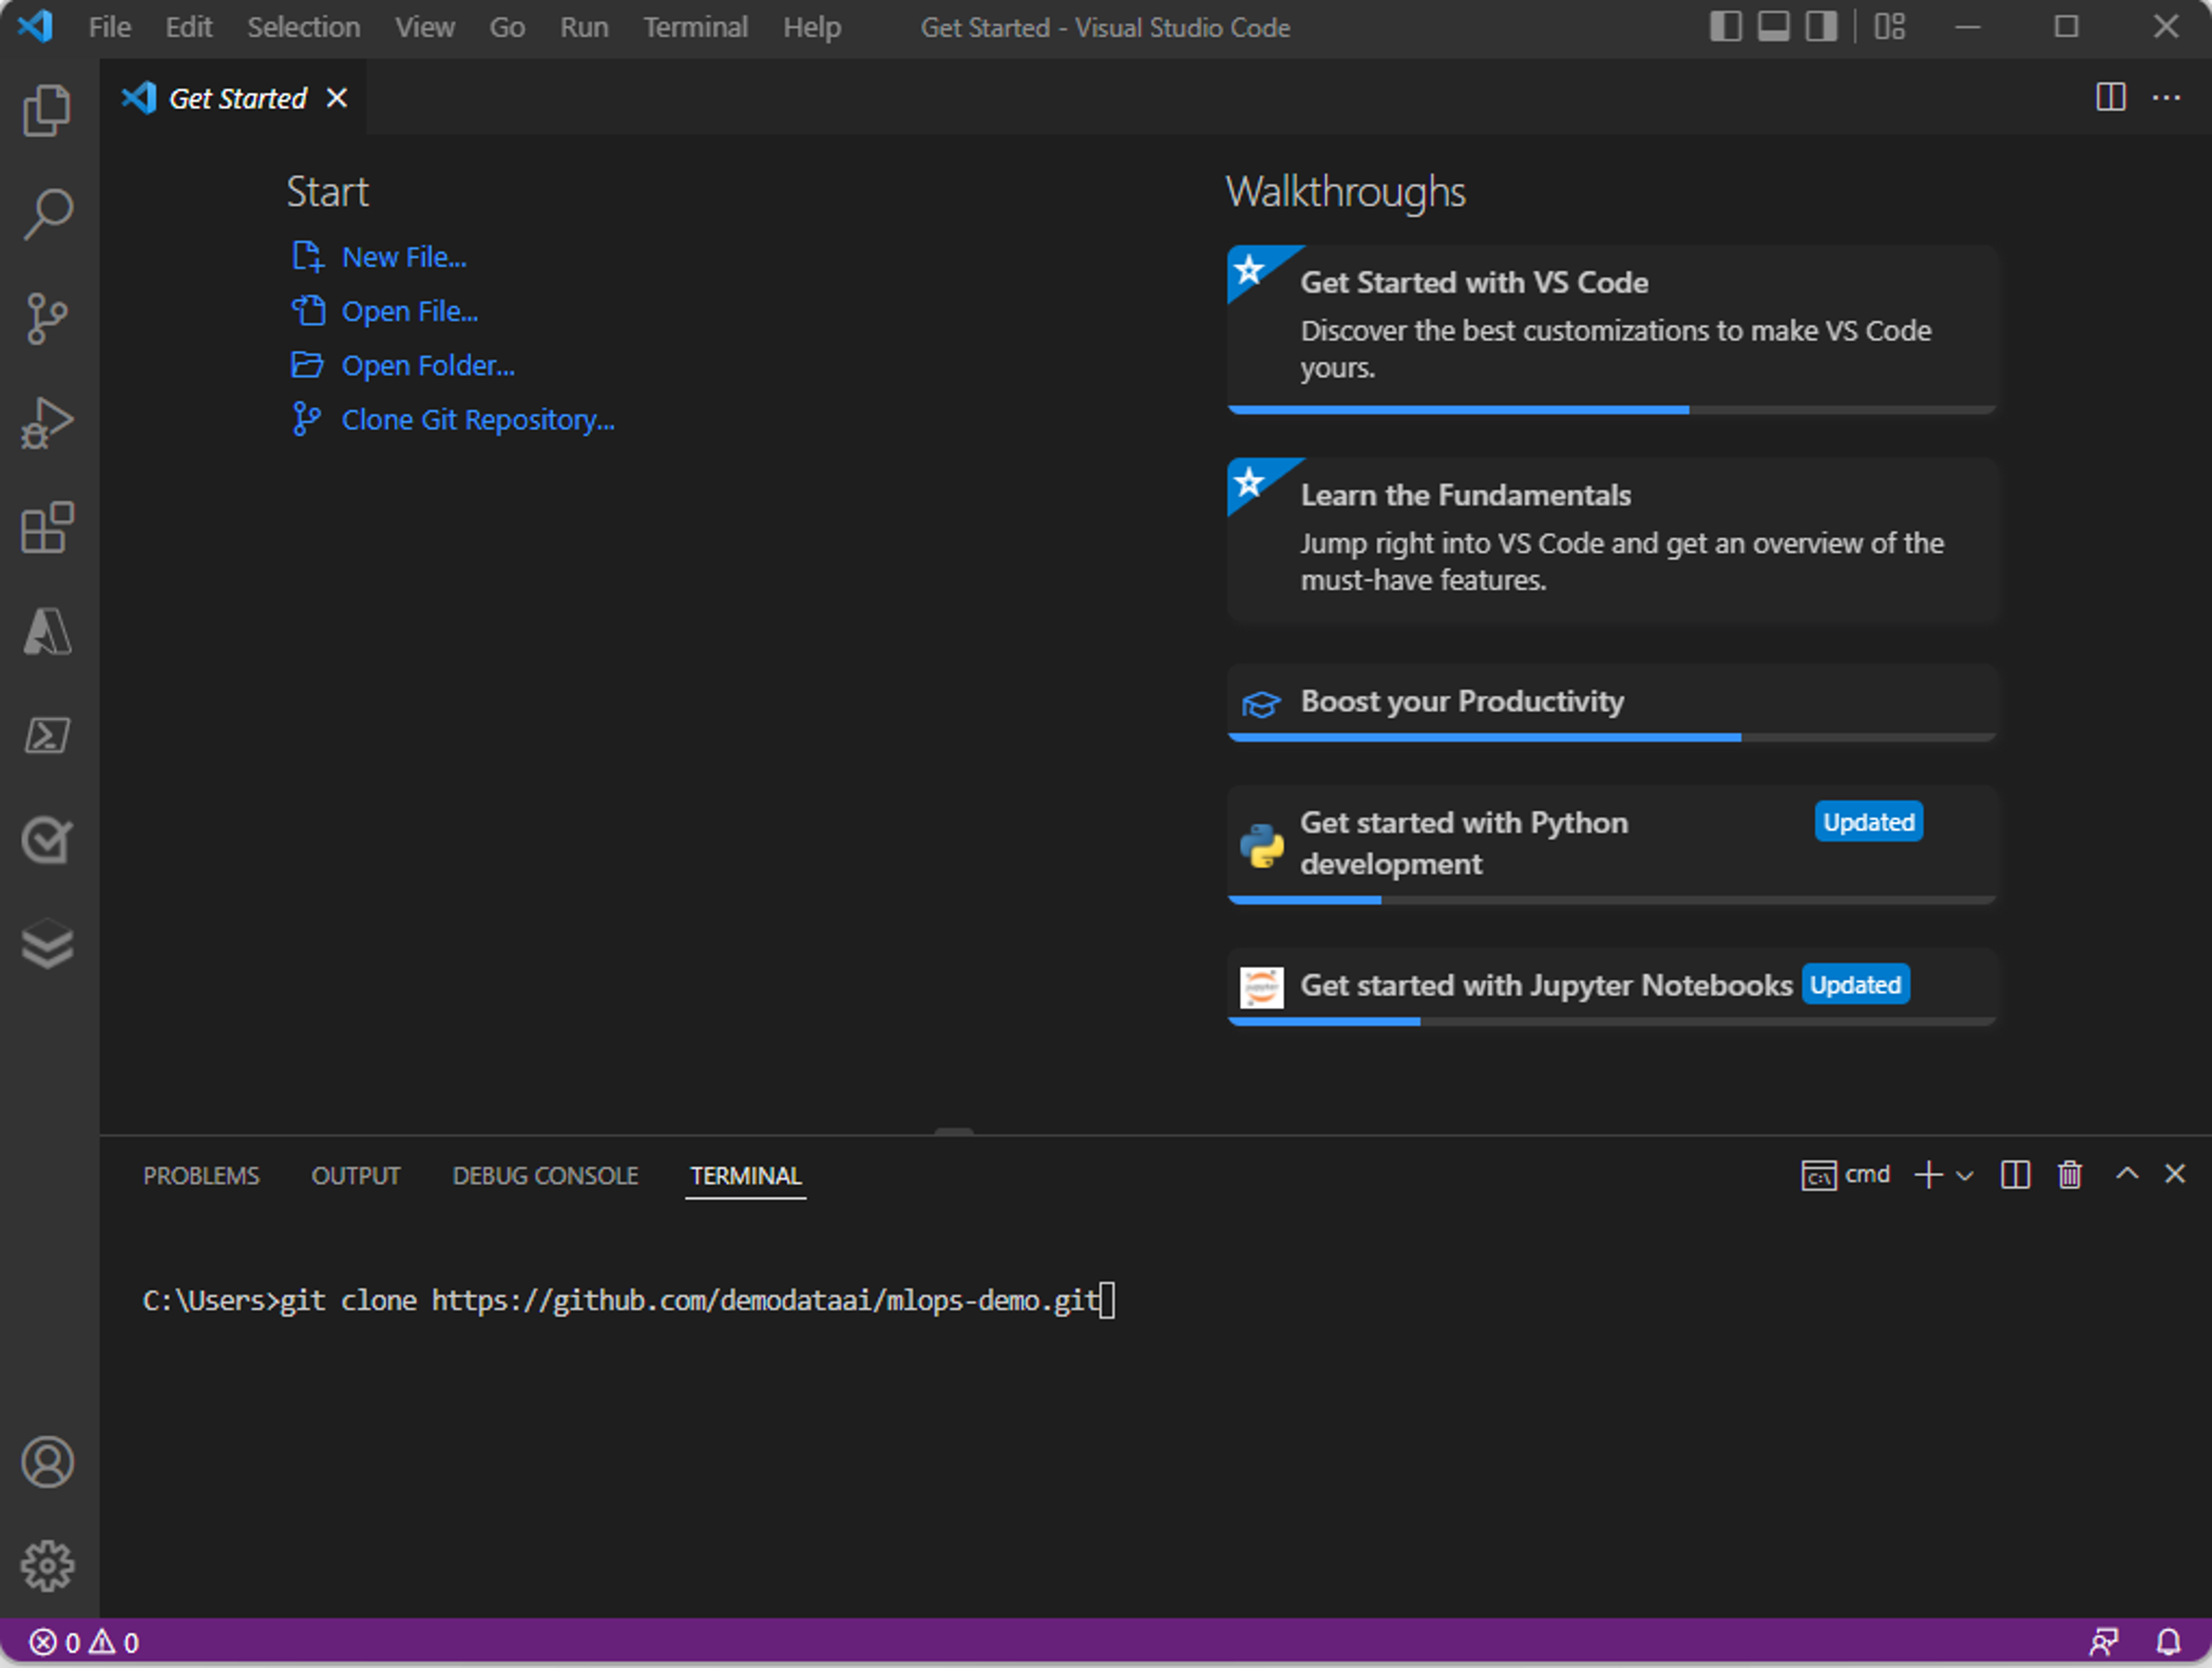Select the Run and Debug icon
The image size is (2212, 1668).
(x=48, y=420)
